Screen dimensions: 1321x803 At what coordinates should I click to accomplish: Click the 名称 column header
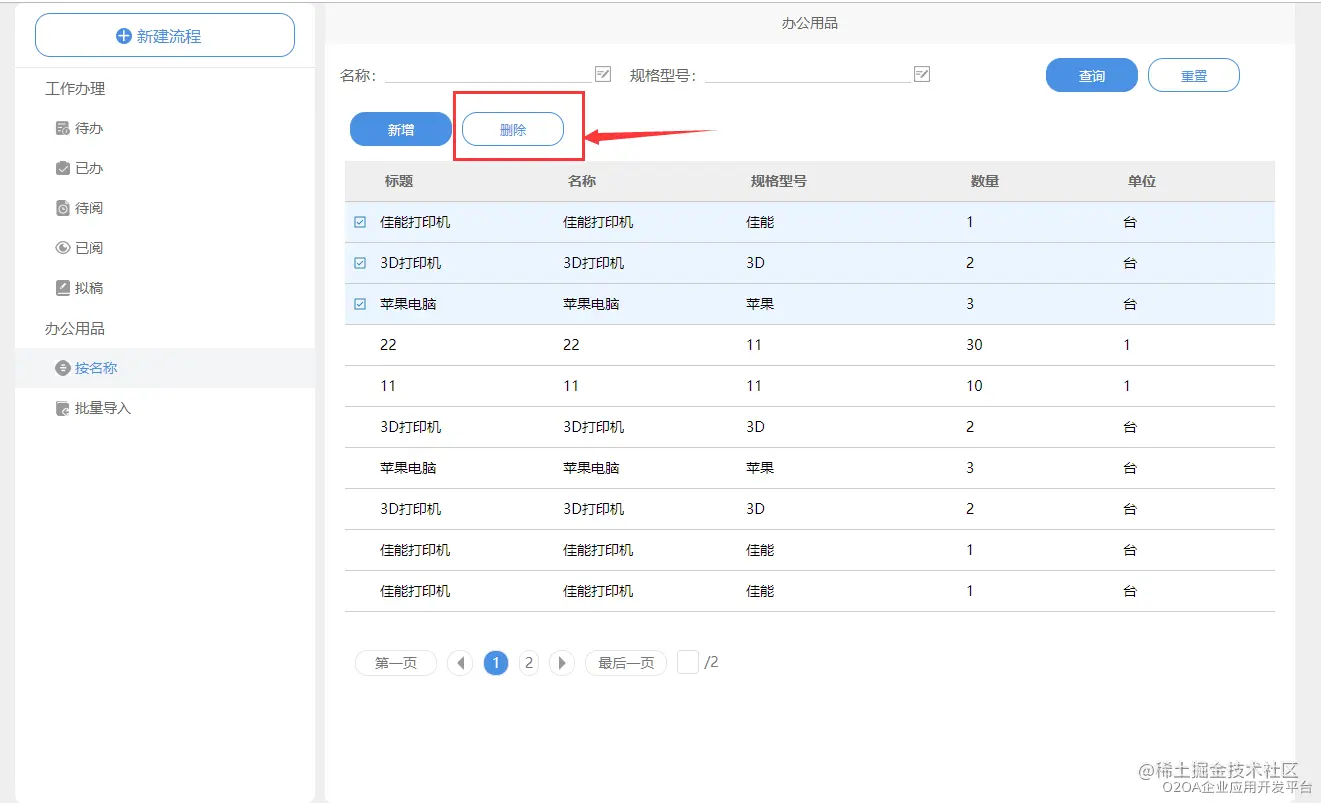click(x=582, y=181)
